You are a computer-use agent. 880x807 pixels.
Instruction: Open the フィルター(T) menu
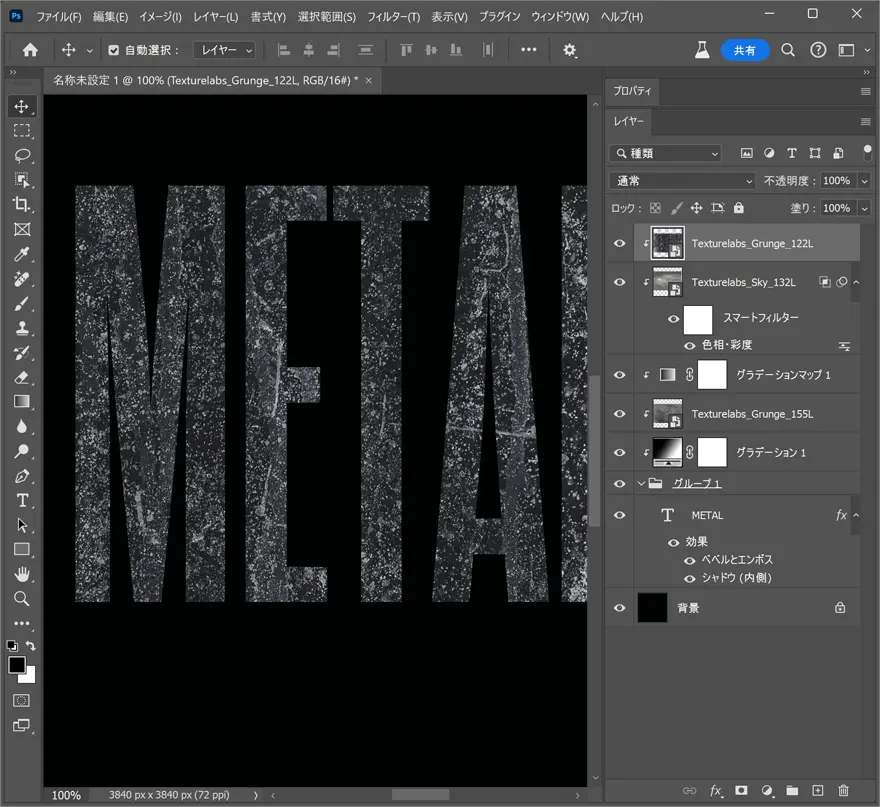click(393, 17)
